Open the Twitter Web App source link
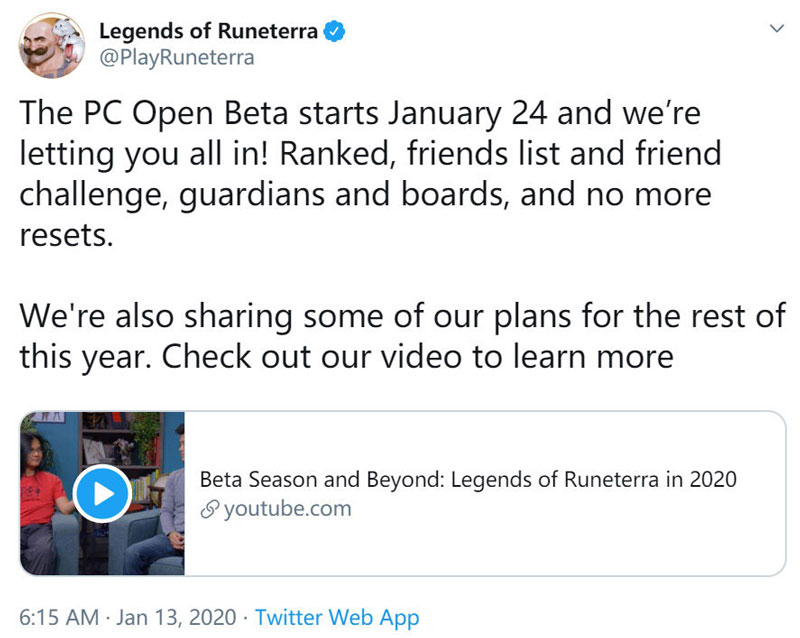This screenshot has width=800, height=638. 337,617
